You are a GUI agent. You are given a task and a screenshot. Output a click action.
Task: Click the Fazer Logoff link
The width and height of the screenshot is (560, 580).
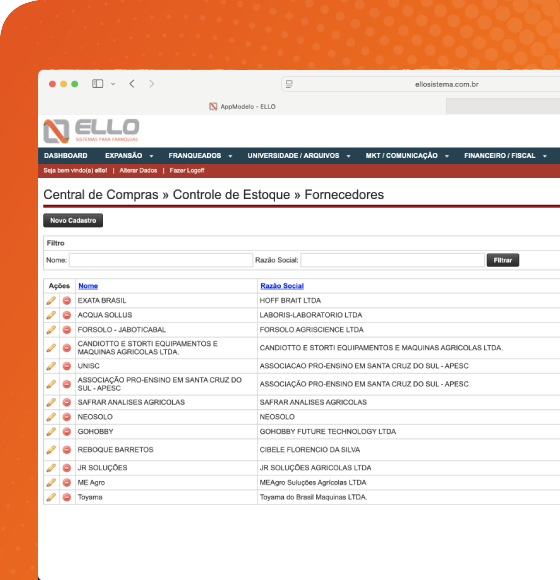(x=187, y=171)
